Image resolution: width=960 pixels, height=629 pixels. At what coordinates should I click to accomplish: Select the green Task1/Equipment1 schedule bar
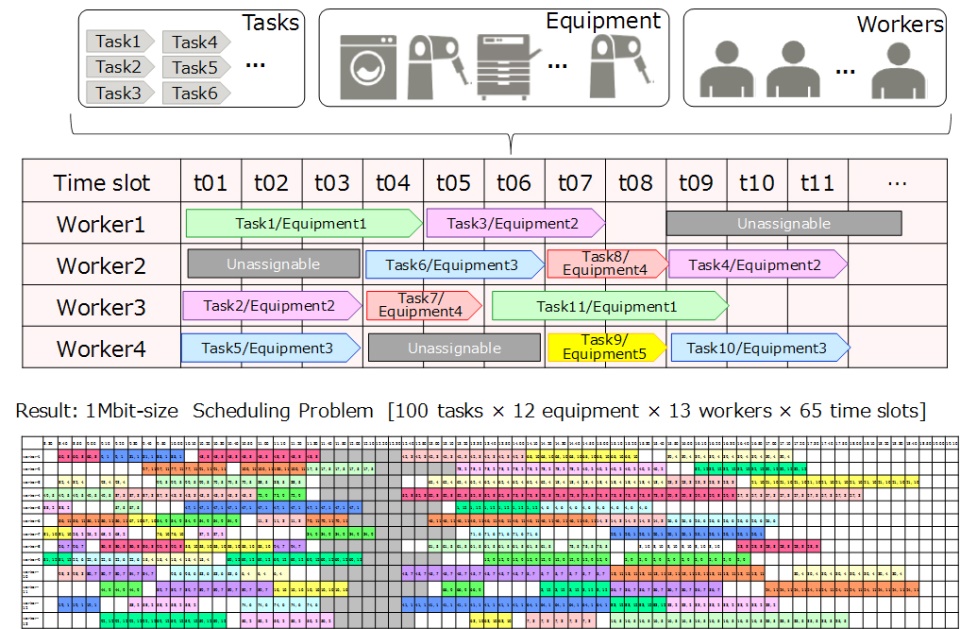(x=302, y=223)
